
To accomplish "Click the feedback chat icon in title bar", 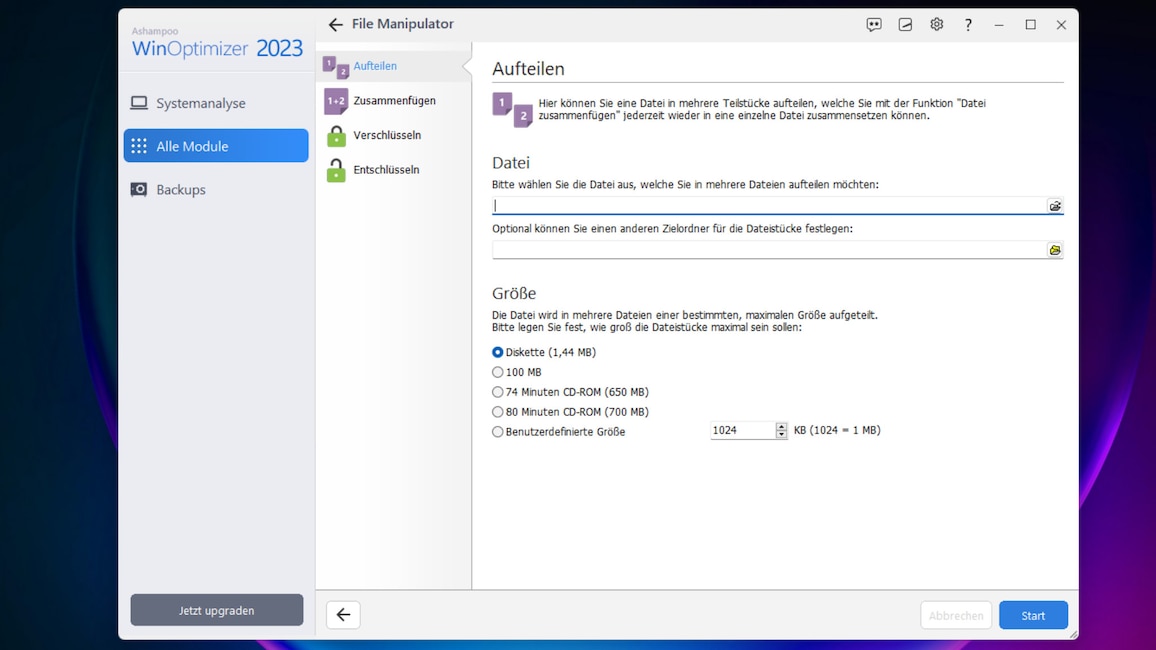I will pyautogui.click(x=874, y=25).
